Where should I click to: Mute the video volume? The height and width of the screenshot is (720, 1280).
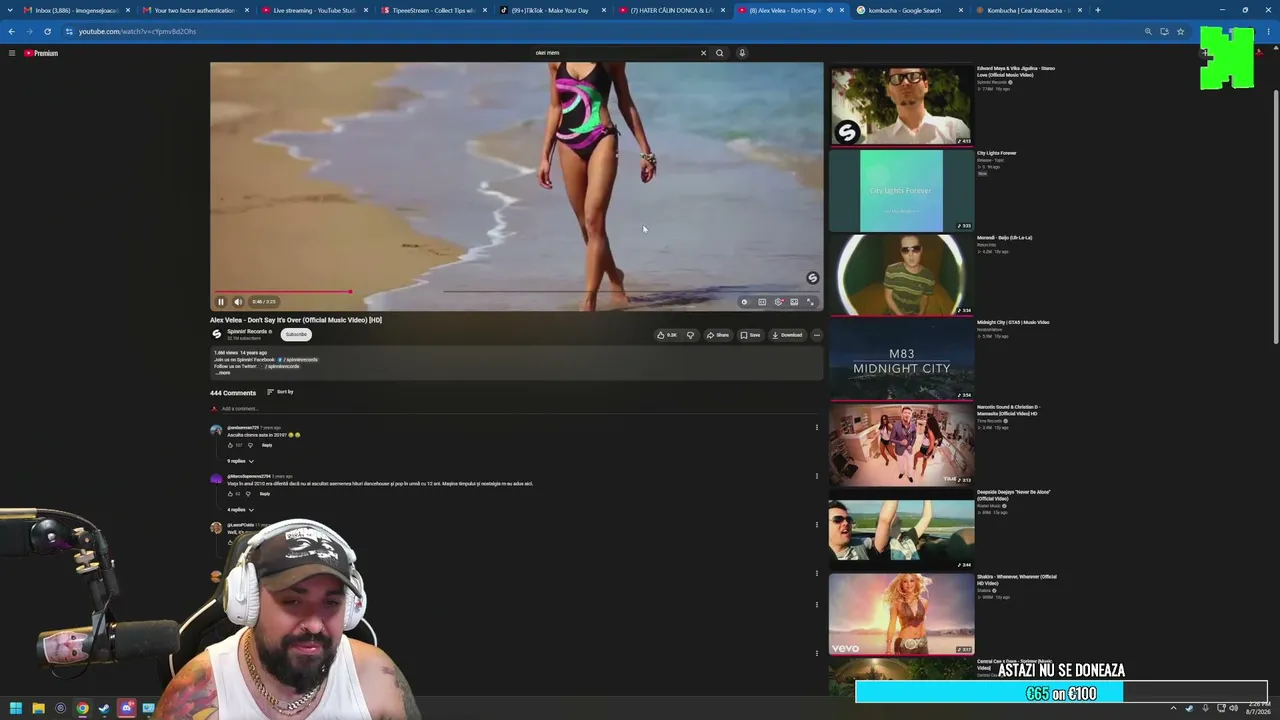click(238, 301)
